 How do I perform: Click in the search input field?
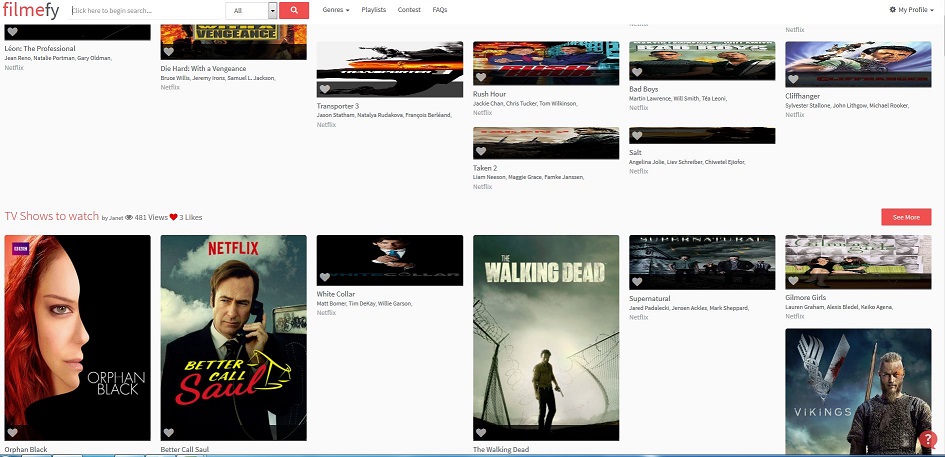tap(147, 10)
